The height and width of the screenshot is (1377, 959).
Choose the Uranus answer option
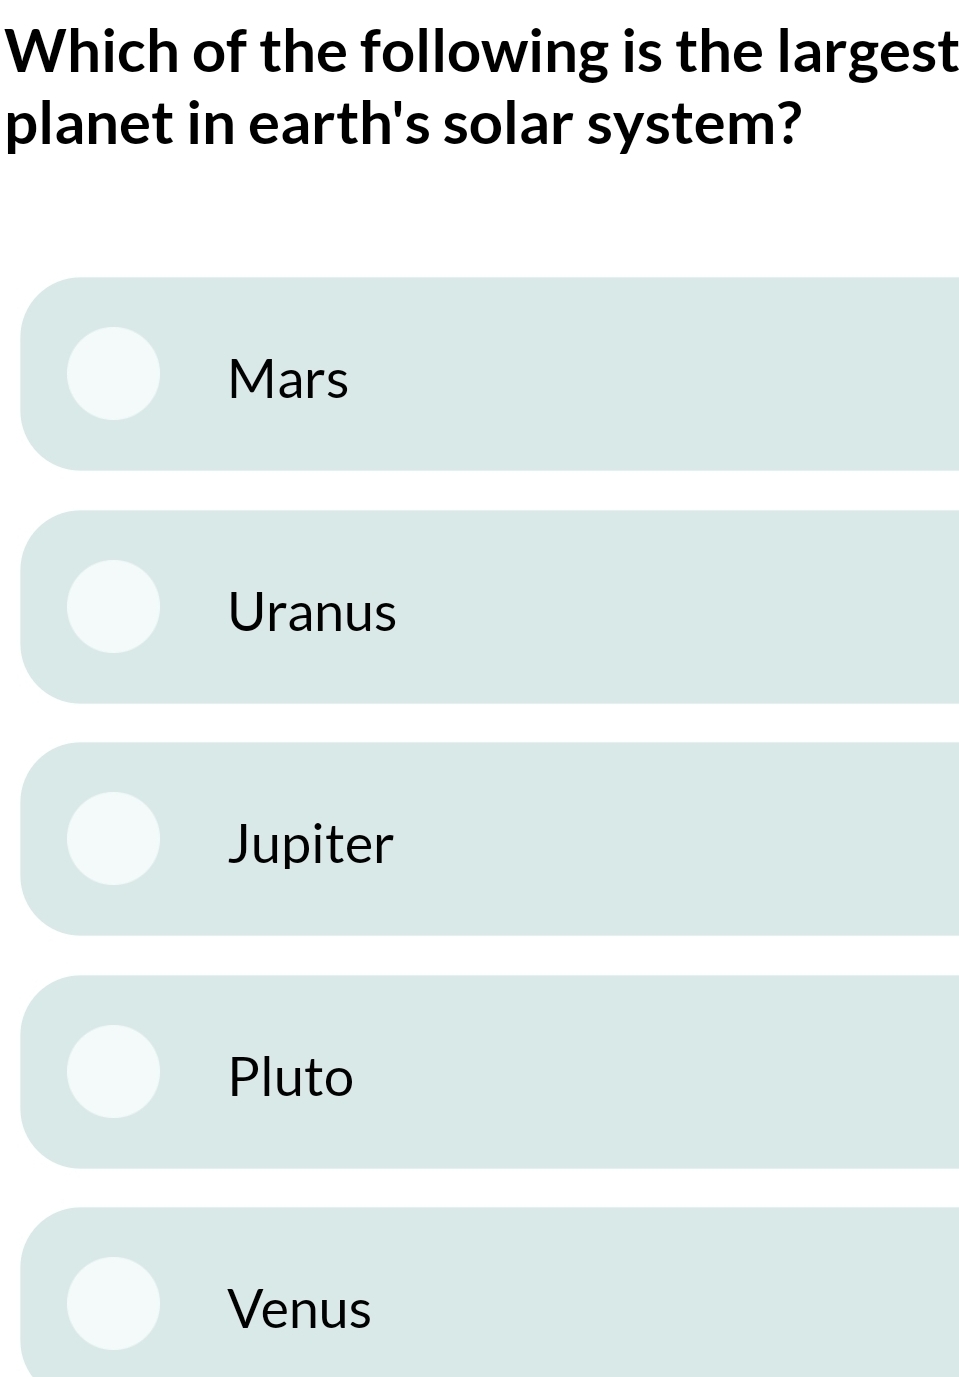[480, 606]
